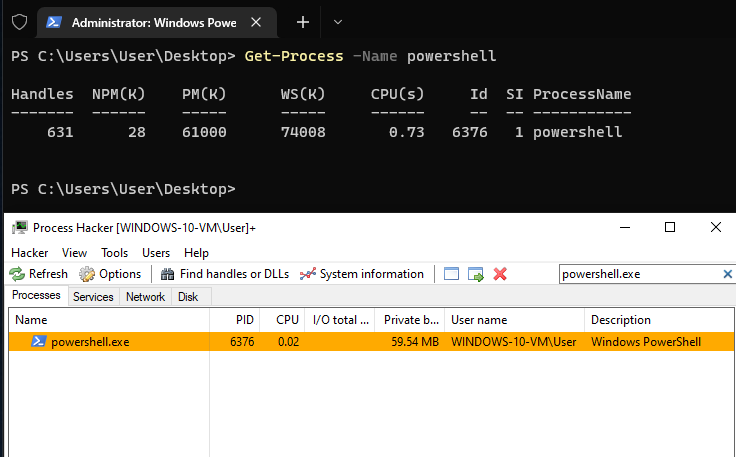Image resolution: width=736 pixels, height=457 pixels.
Task: Sort by the CPU column header
Action: pos(282,320)
